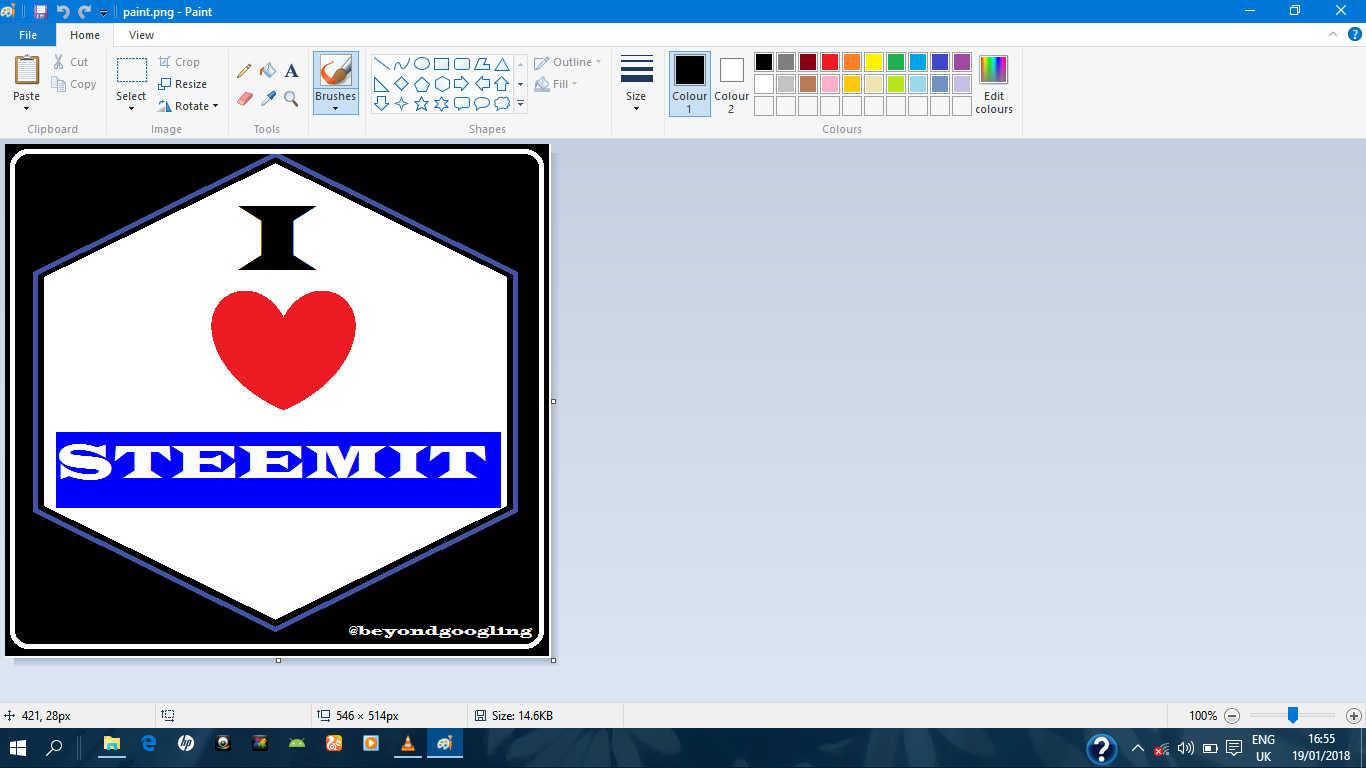Viewport: 1366px width, 768px height.
Task: Choose the Four-point star shape
Action: click(401, 104)
